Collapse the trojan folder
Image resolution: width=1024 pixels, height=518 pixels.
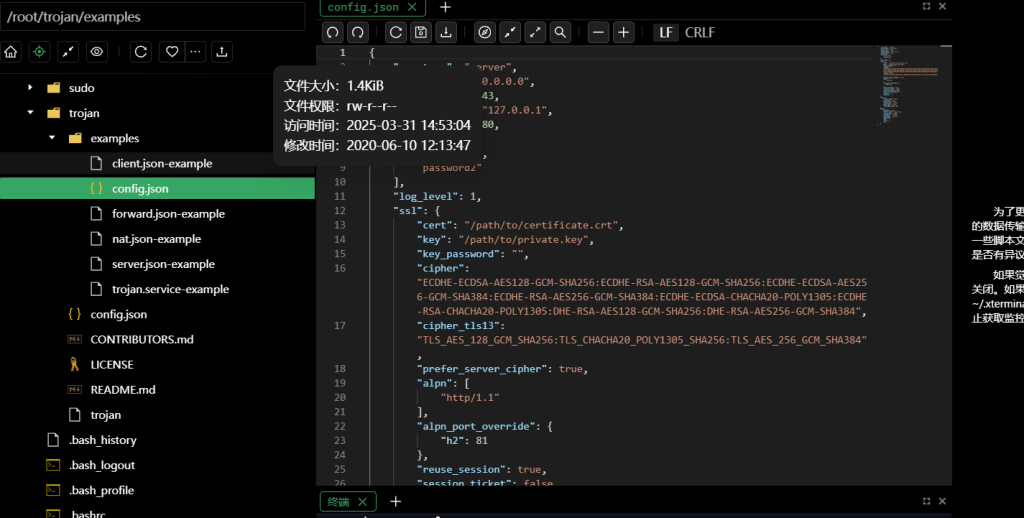pos(30,113)
